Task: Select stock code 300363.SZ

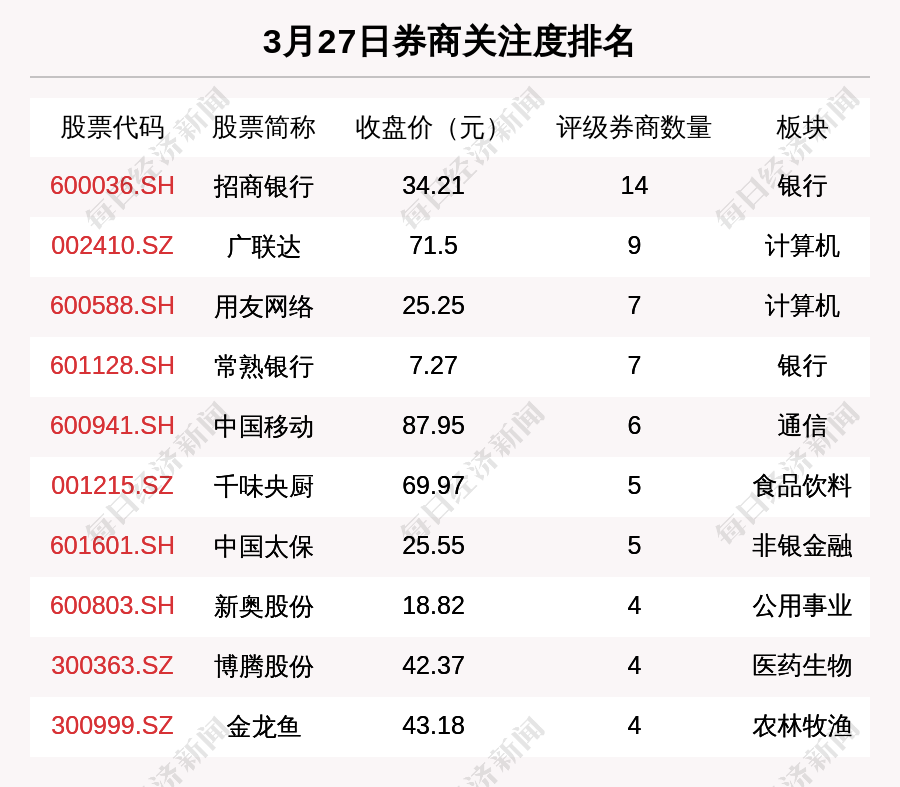Action: 112,666
